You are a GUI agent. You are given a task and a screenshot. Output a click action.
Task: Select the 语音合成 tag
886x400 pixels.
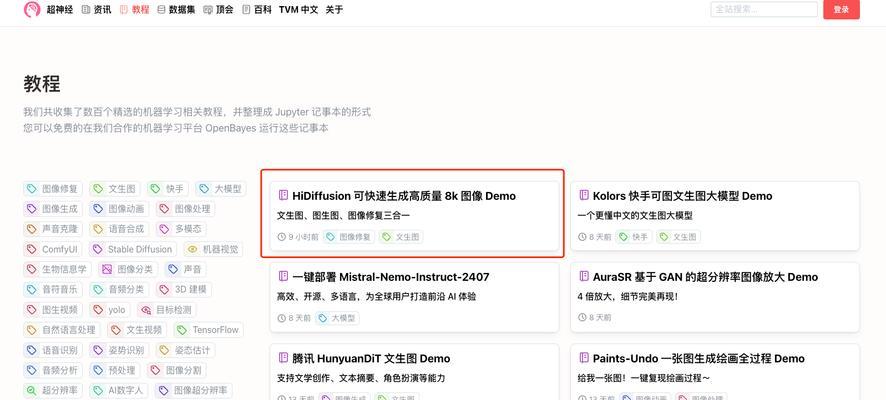pyautogui.click(x=119, y=229)
